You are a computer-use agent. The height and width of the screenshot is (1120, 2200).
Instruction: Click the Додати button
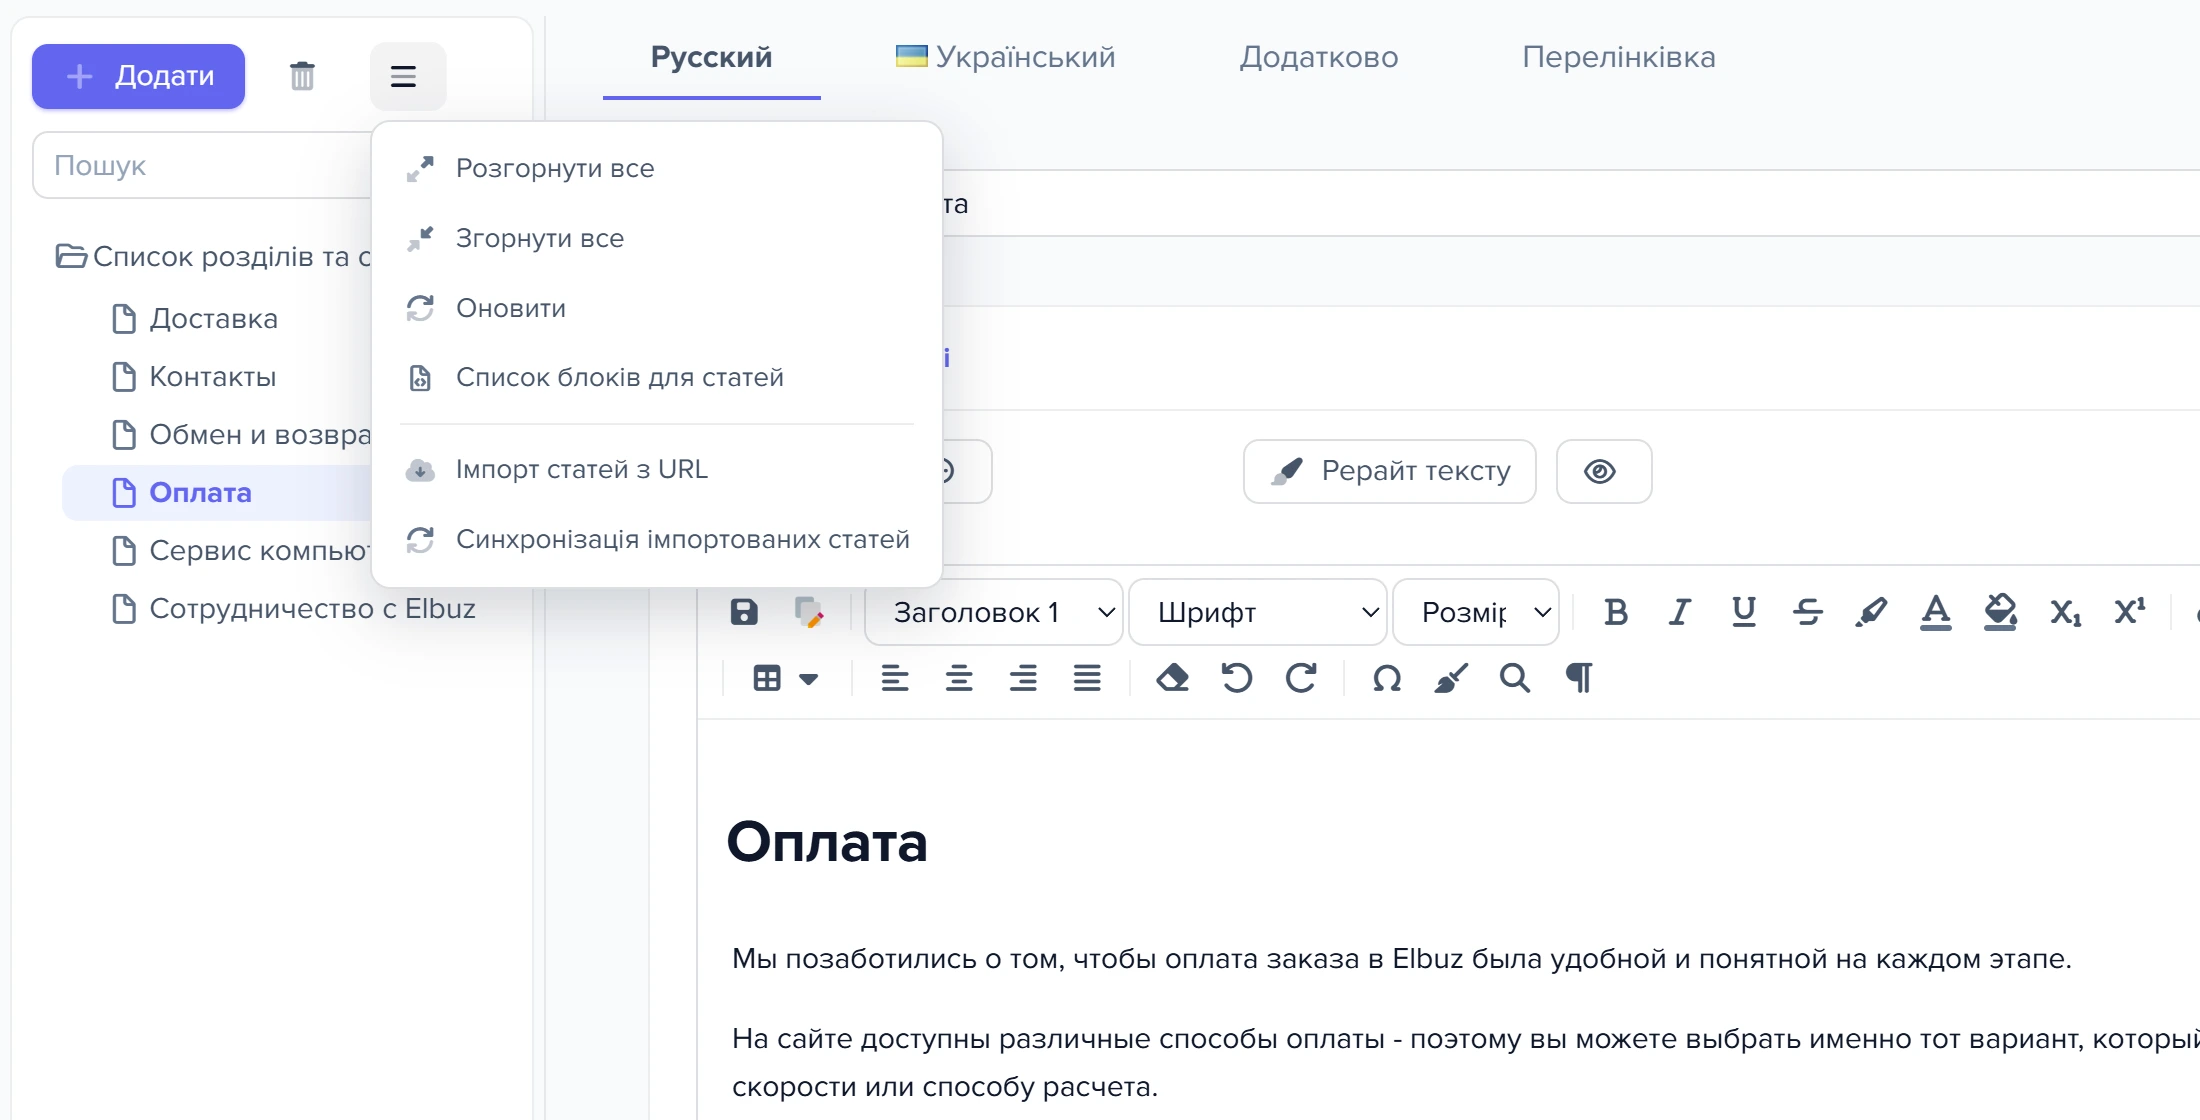pyautogui.click(x=138, y=76)
